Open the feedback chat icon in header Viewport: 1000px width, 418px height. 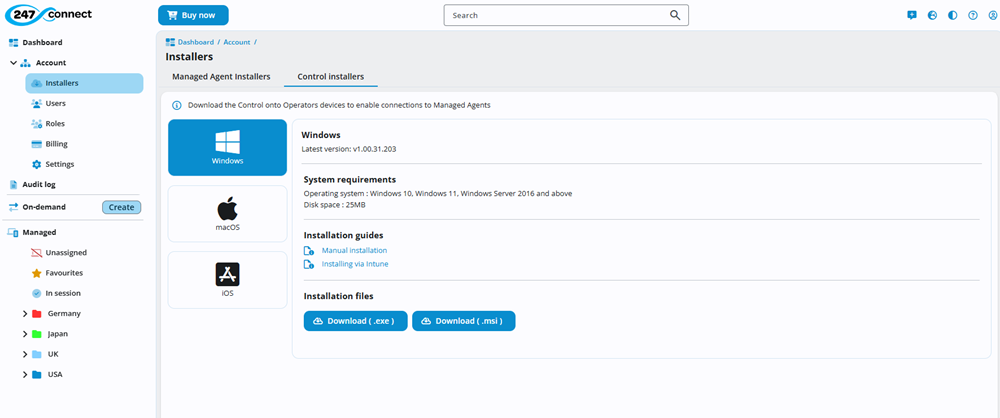912,15
